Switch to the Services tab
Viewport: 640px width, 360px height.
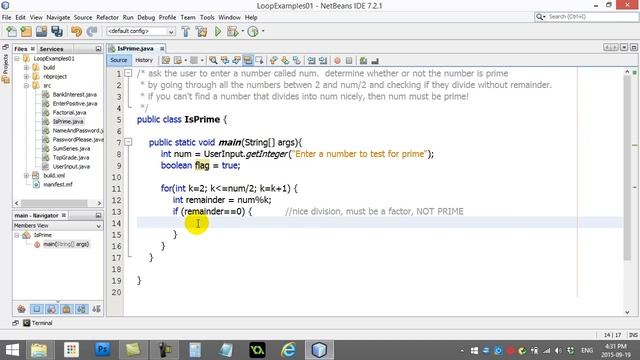51,49
